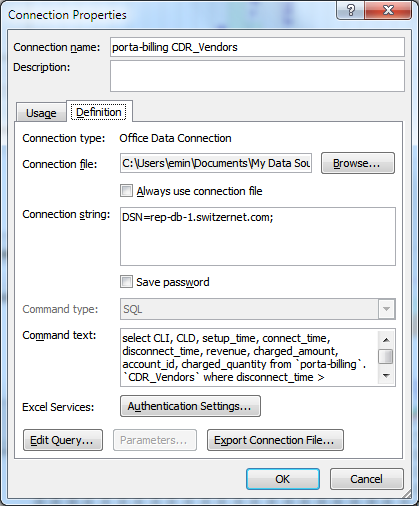Check the Save password option

click(x=126, y=282)
